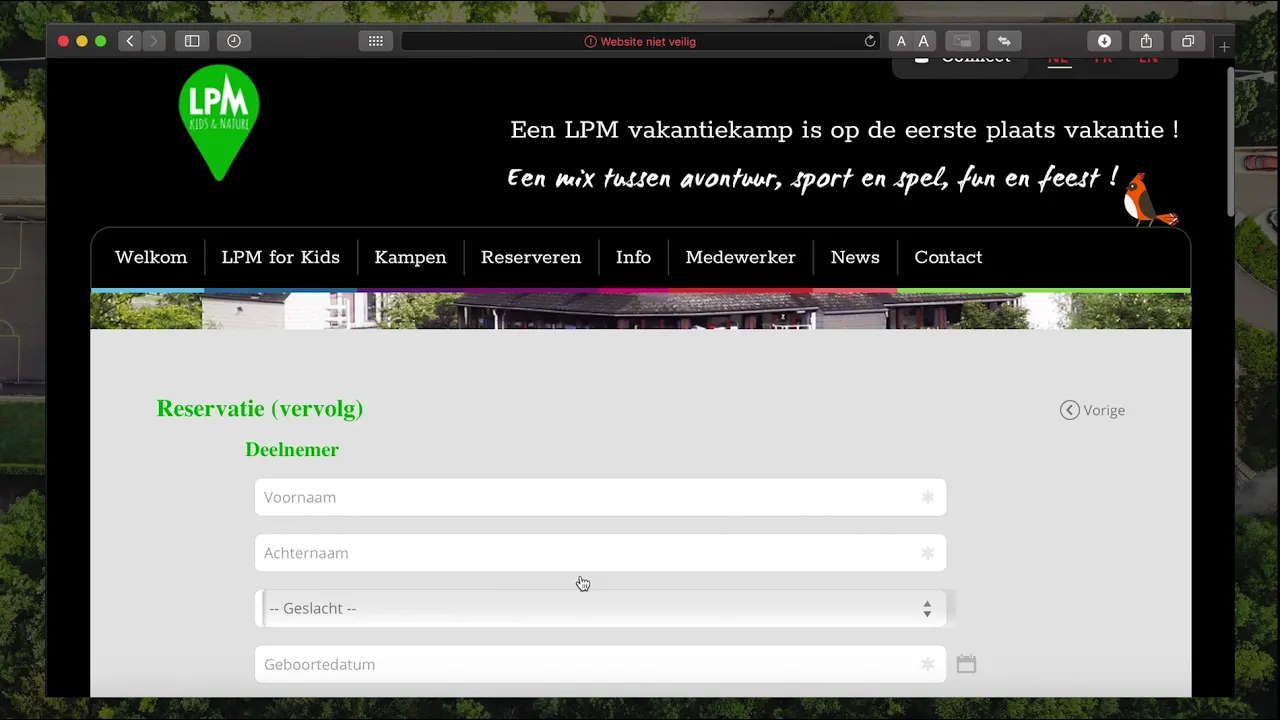Open the Safari downloads icon
Screen dimensions: 1280x720
1104,41
